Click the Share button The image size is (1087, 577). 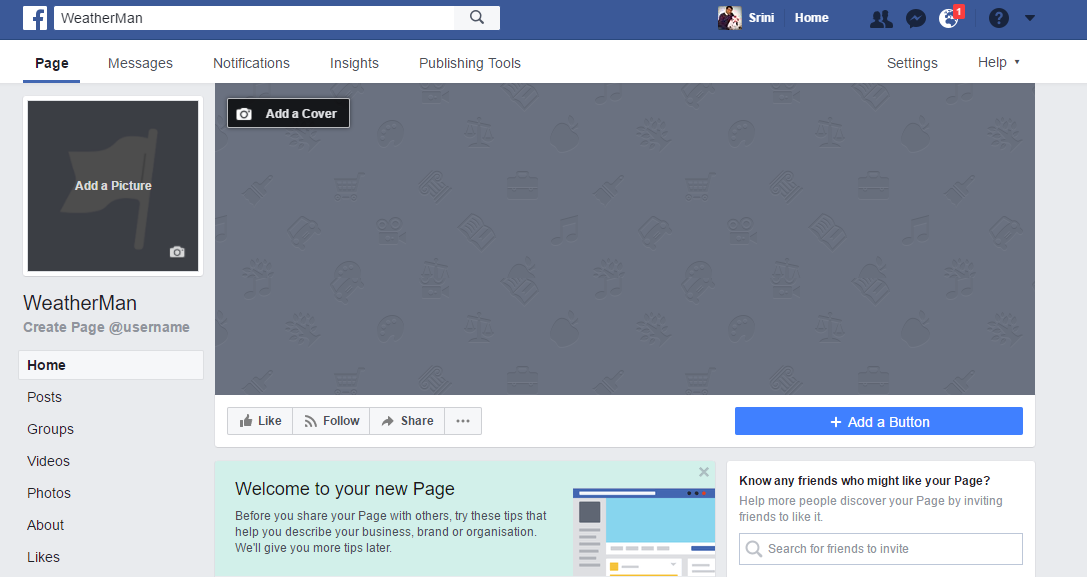click(408, 421)
